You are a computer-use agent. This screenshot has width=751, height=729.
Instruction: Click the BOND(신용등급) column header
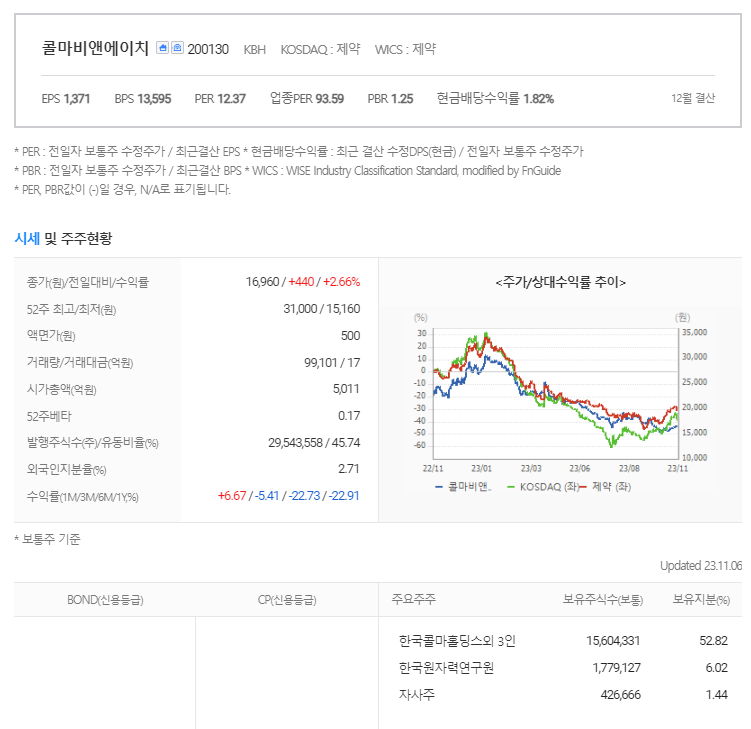tap(105, 600)
